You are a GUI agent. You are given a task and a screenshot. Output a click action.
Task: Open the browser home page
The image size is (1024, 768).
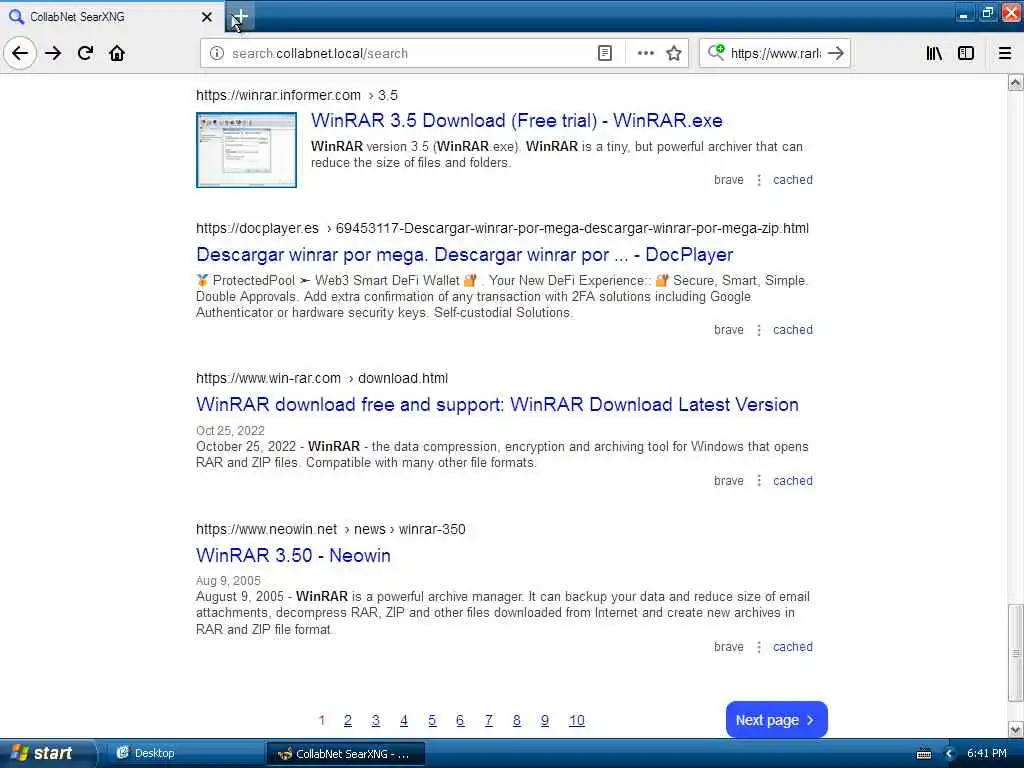click(117, 53)
